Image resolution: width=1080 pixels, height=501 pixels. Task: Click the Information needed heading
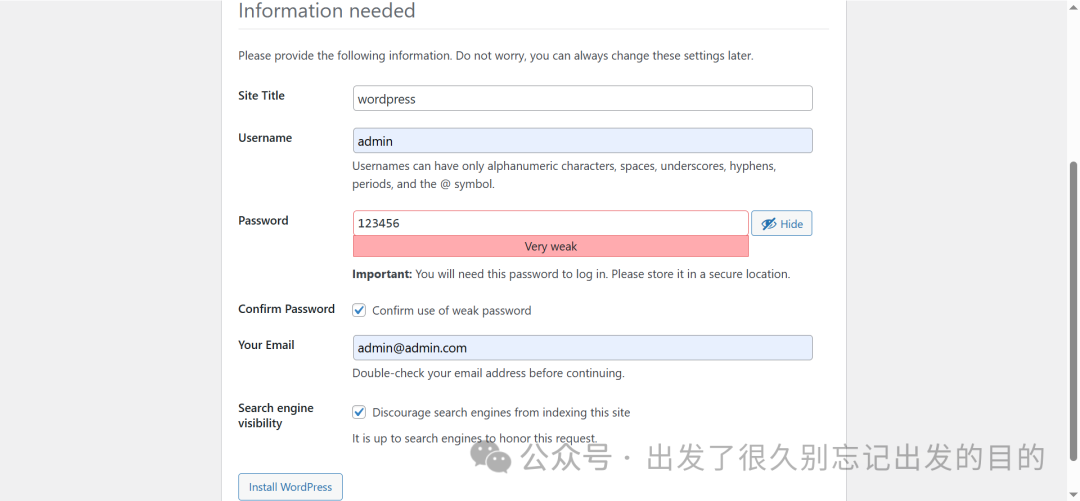point(326,11)
